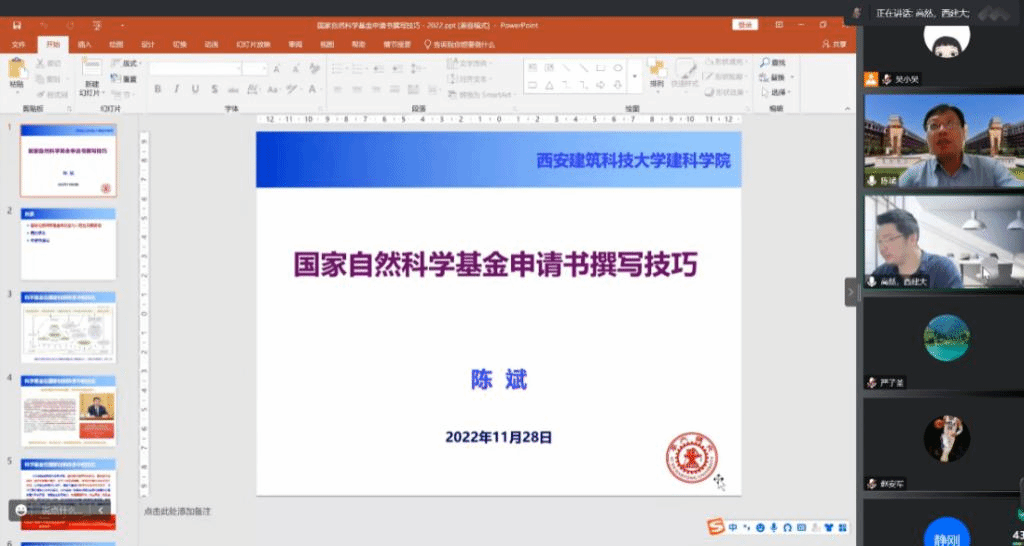This screenshot has height=546, width=1024.
Task: Open the File (文件) menu
Action: [x=19, y=44]
